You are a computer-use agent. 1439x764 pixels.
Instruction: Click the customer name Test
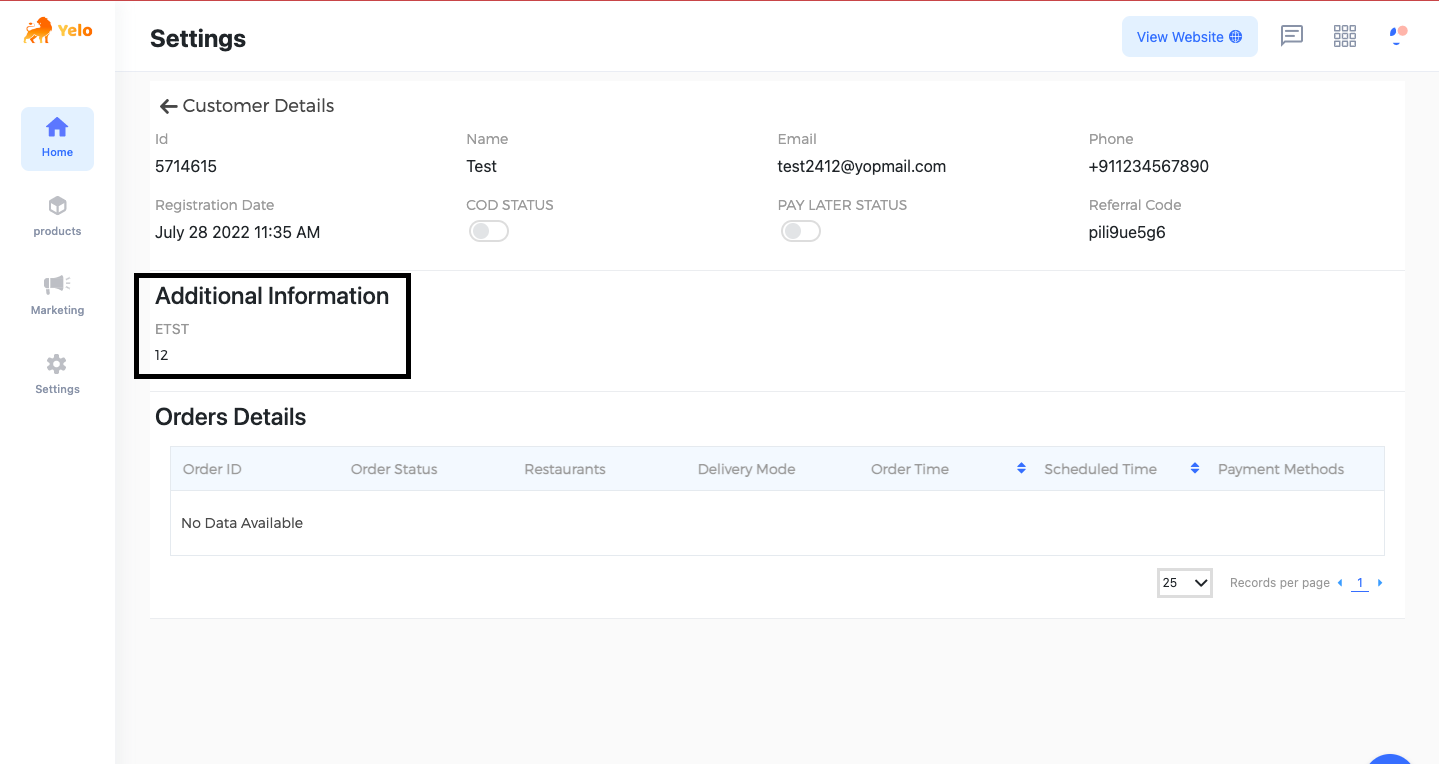coord(482,166)
